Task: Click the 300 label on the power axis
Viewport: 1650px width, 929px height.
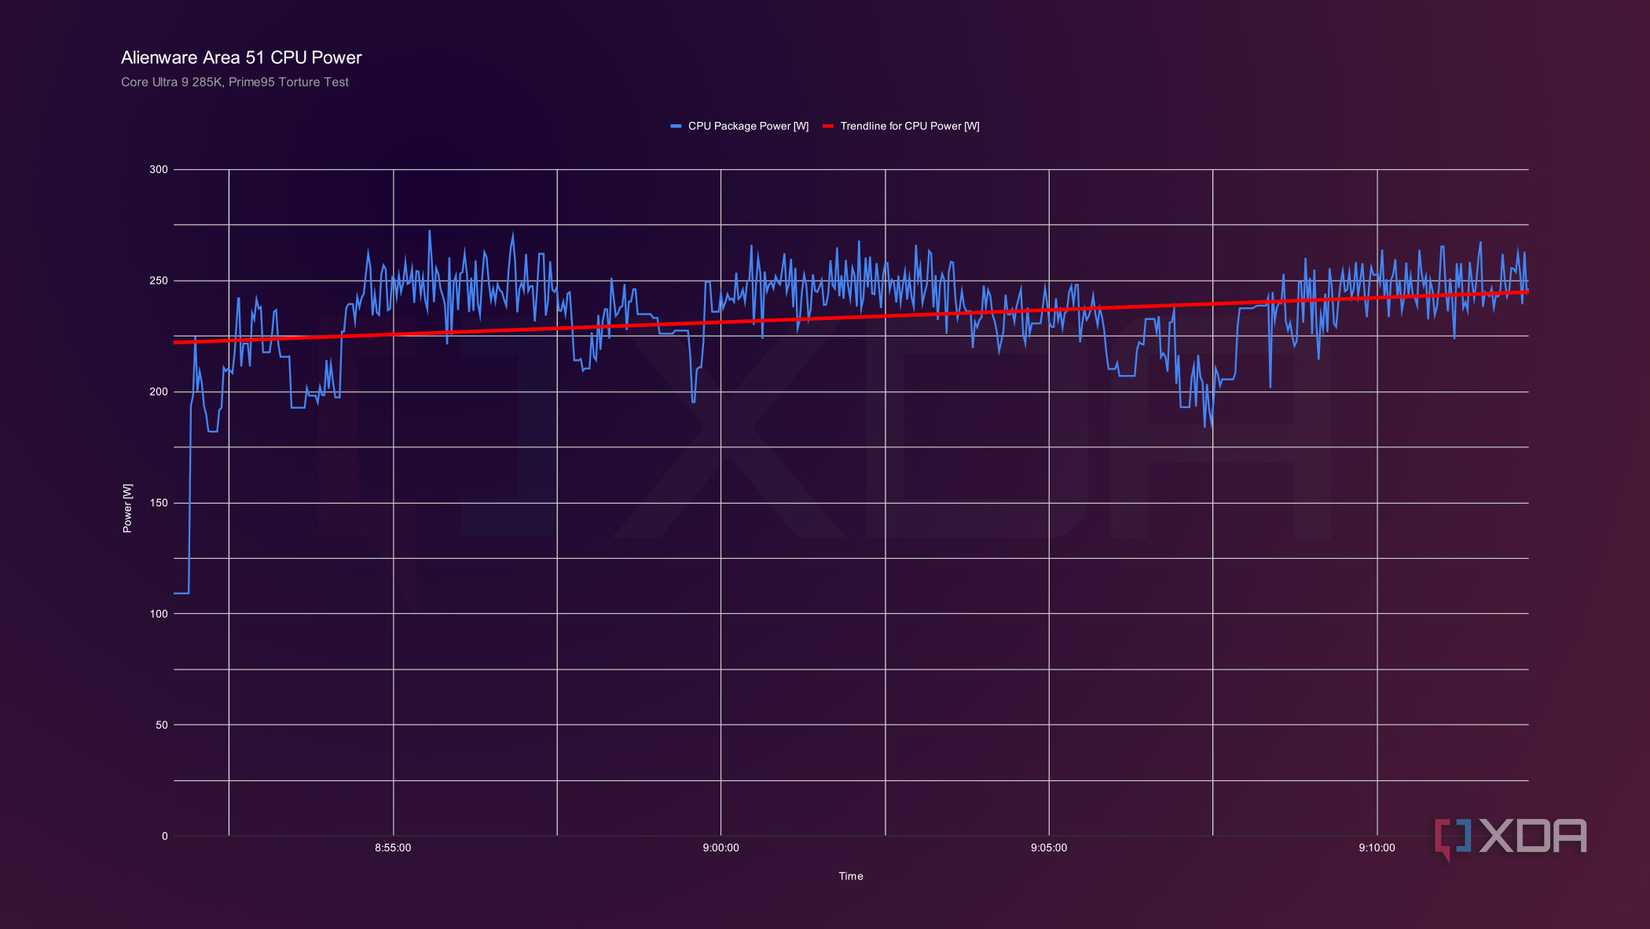Action: click(x=159, y=170)
